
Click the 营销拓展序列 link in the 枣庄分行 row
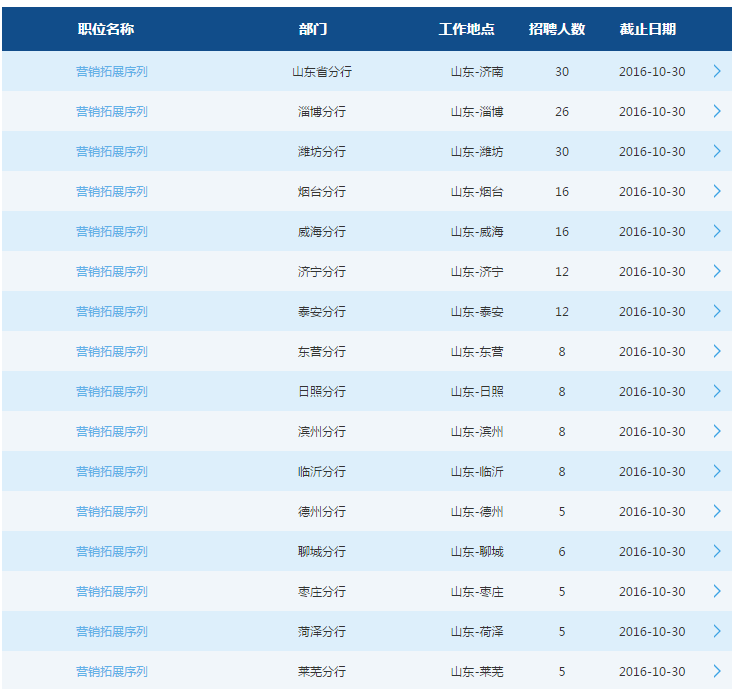(x=112, y=591)
